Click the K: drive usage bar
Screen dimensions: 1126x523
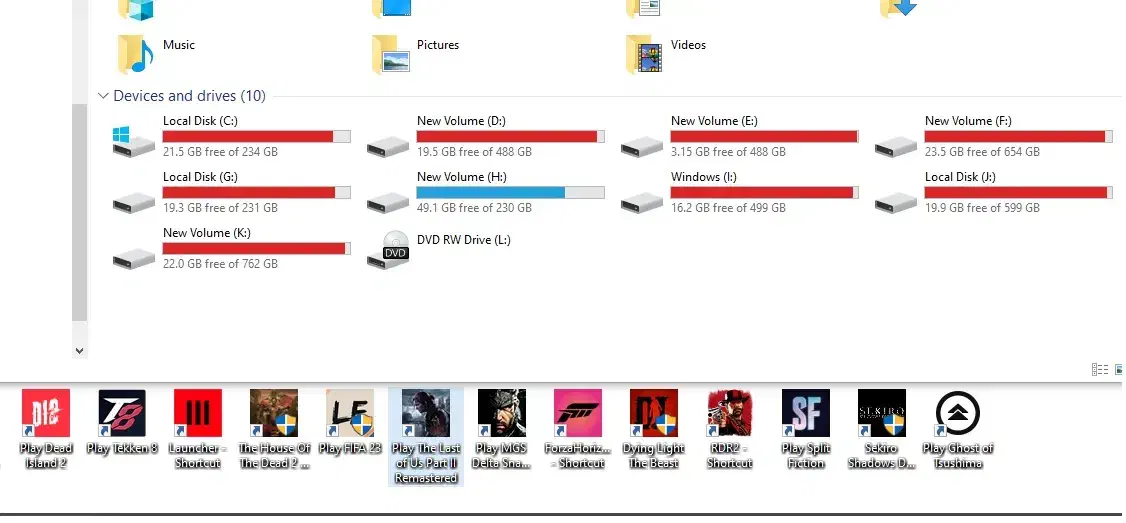click(256, 249)
